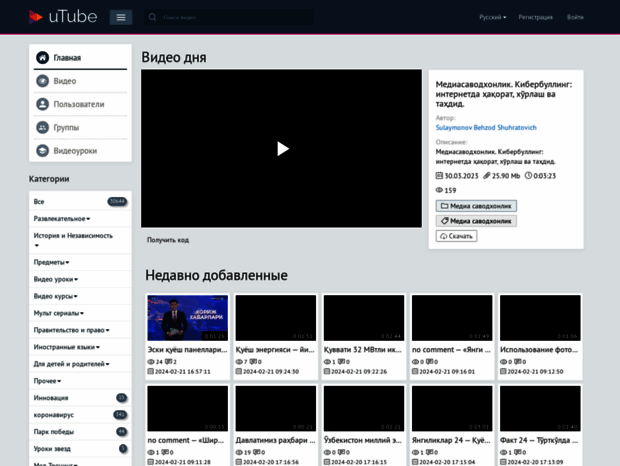The width and height of the screenshot is (620, 466).
Task: Select the Главная home icon
Action: point(43,58)
